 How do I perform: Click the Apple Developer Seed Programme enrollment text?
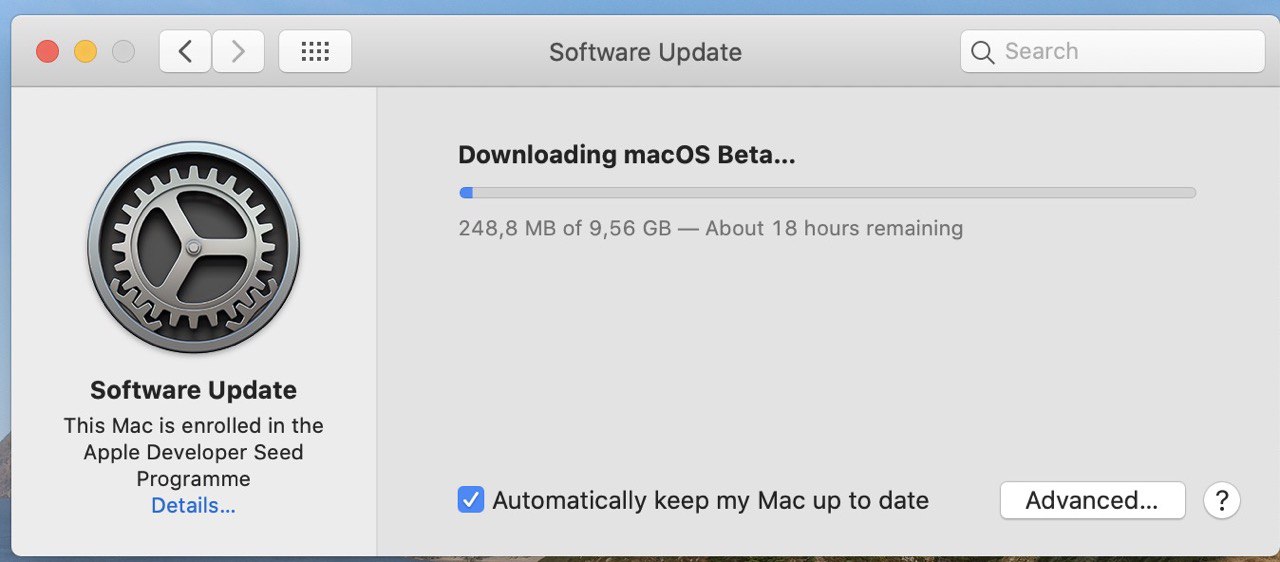click(193, 452)
